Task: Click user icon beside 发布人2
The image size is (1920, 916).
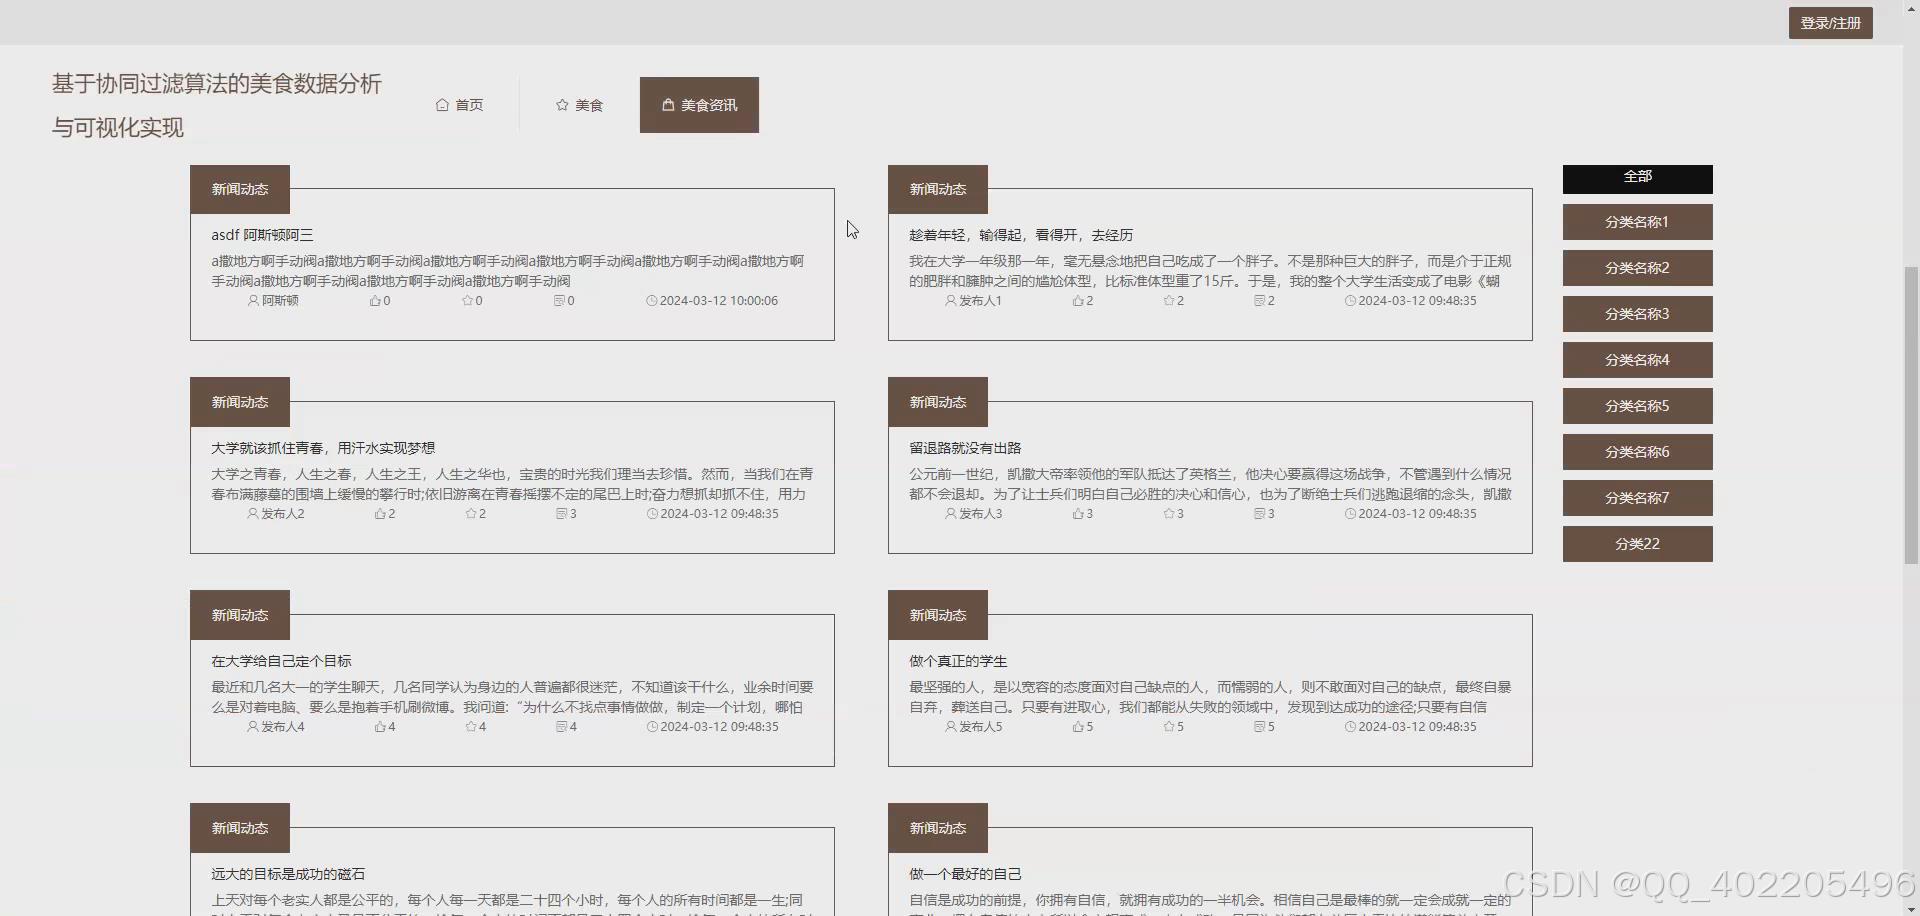Action: pos(252,514)
